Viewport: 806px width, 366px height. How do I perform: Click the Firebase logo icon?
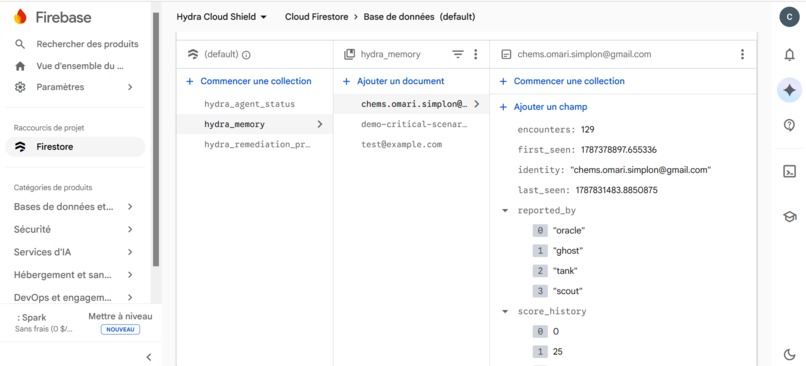click(20, 17)
